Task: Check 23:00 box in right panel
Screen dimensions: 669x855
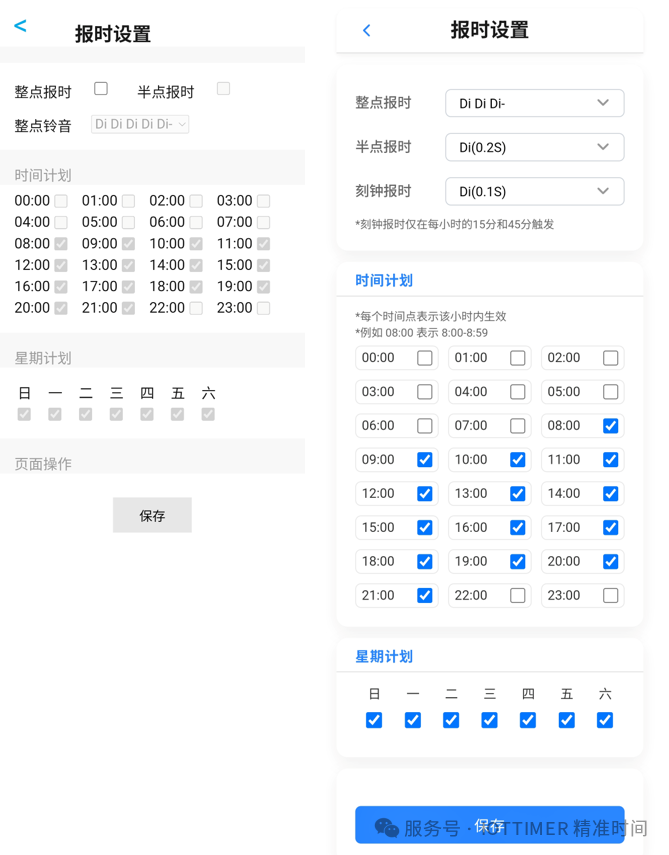Action: click(x=611, y=595)
